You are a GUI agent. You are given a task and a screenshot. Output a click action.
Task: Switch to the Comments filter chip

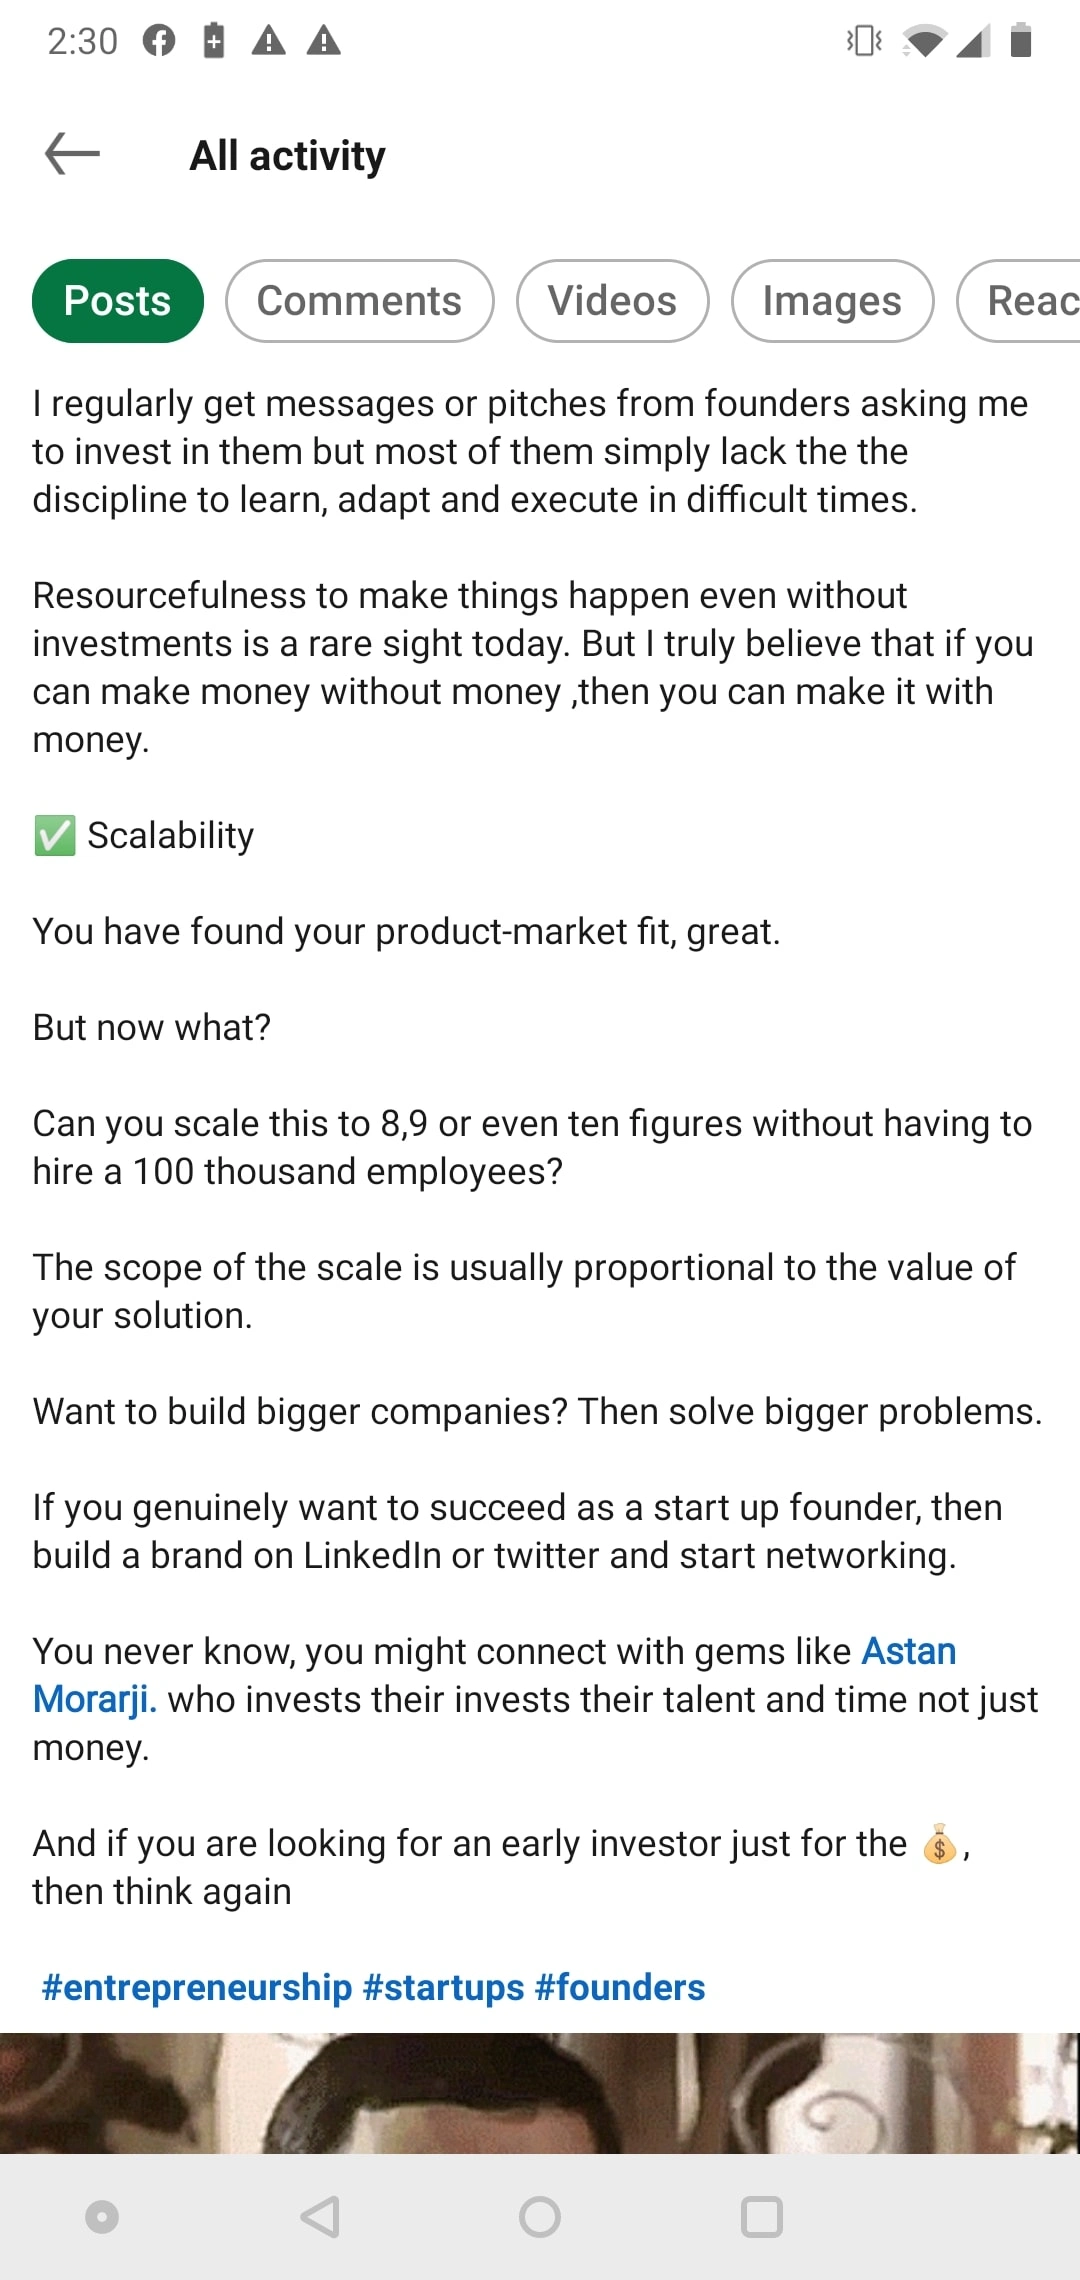(360, 301)
